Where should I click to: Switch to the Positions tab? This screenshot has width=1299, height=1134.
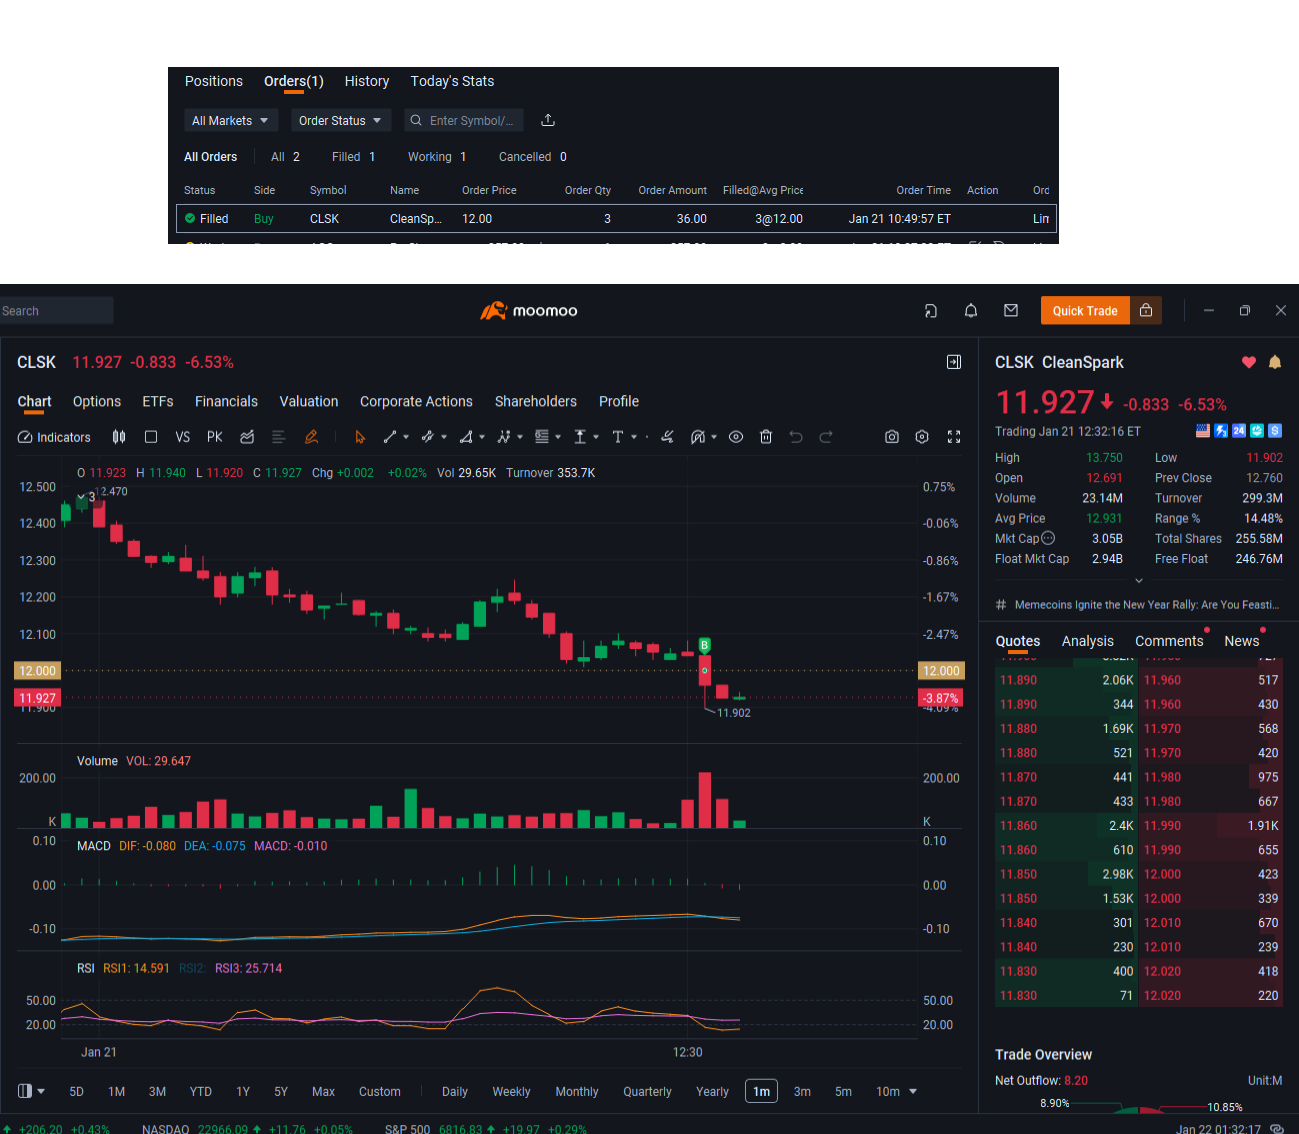(214, 81)
